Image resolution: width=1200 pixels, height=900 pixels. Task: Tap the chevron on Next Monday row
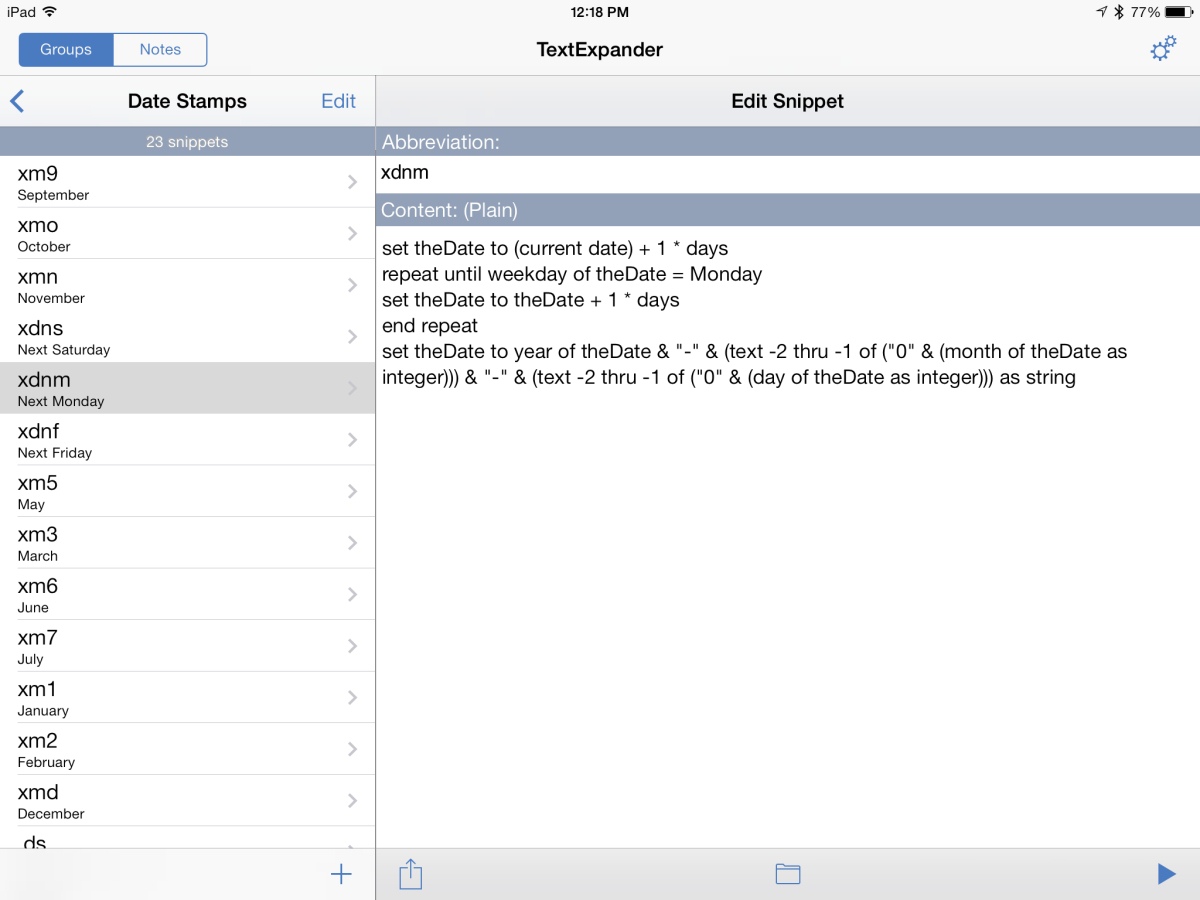352,389
